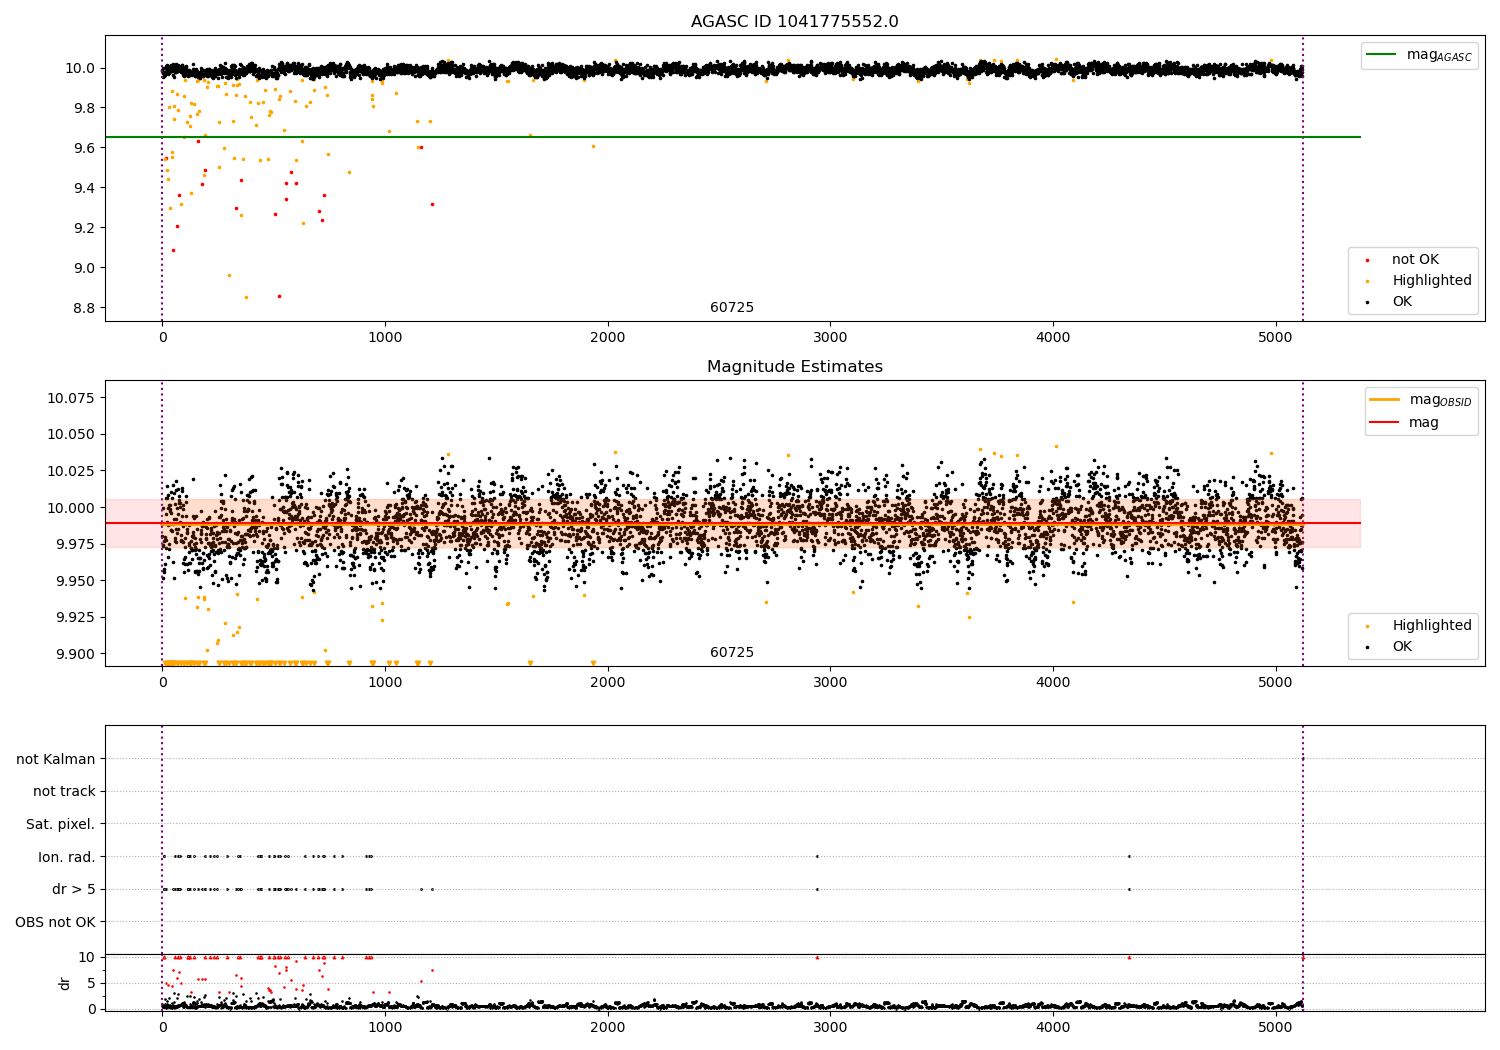
Task: Click the 10.075 y-axis tick label
Action: click(71, 398)
